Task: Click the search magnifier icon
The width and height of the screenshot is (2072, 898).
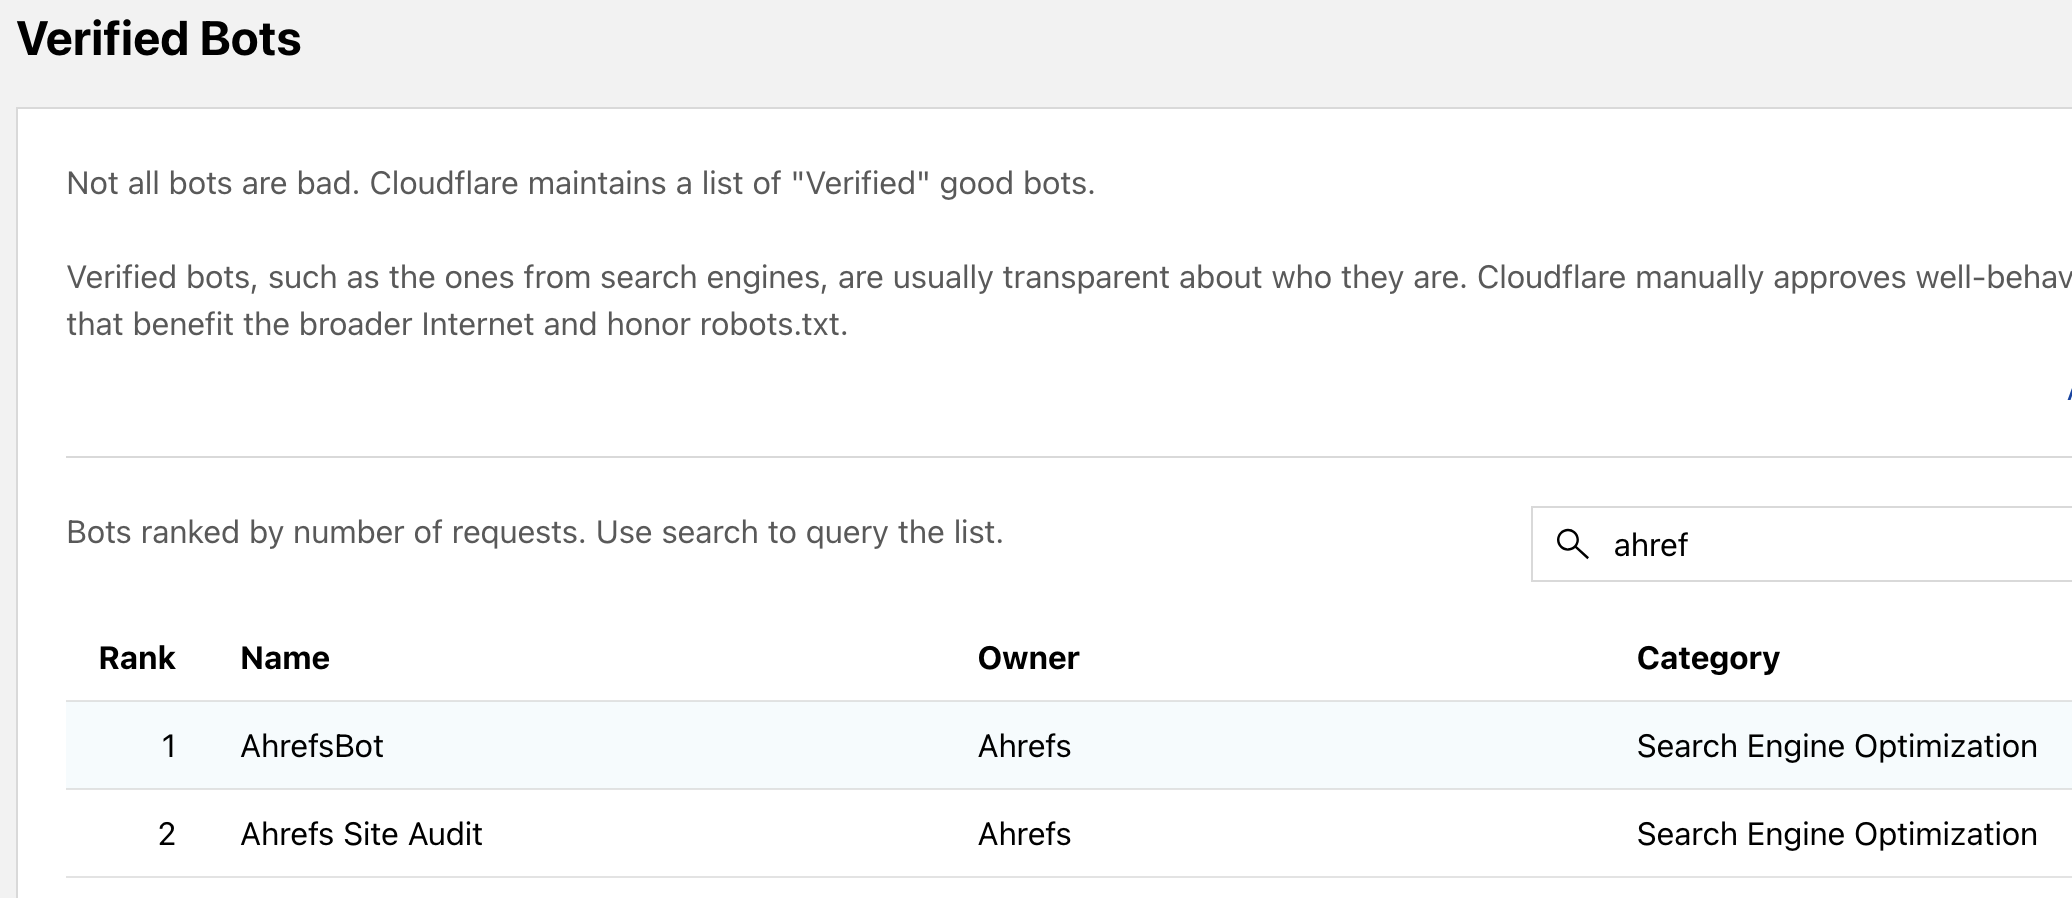Action: point(1572,544)
